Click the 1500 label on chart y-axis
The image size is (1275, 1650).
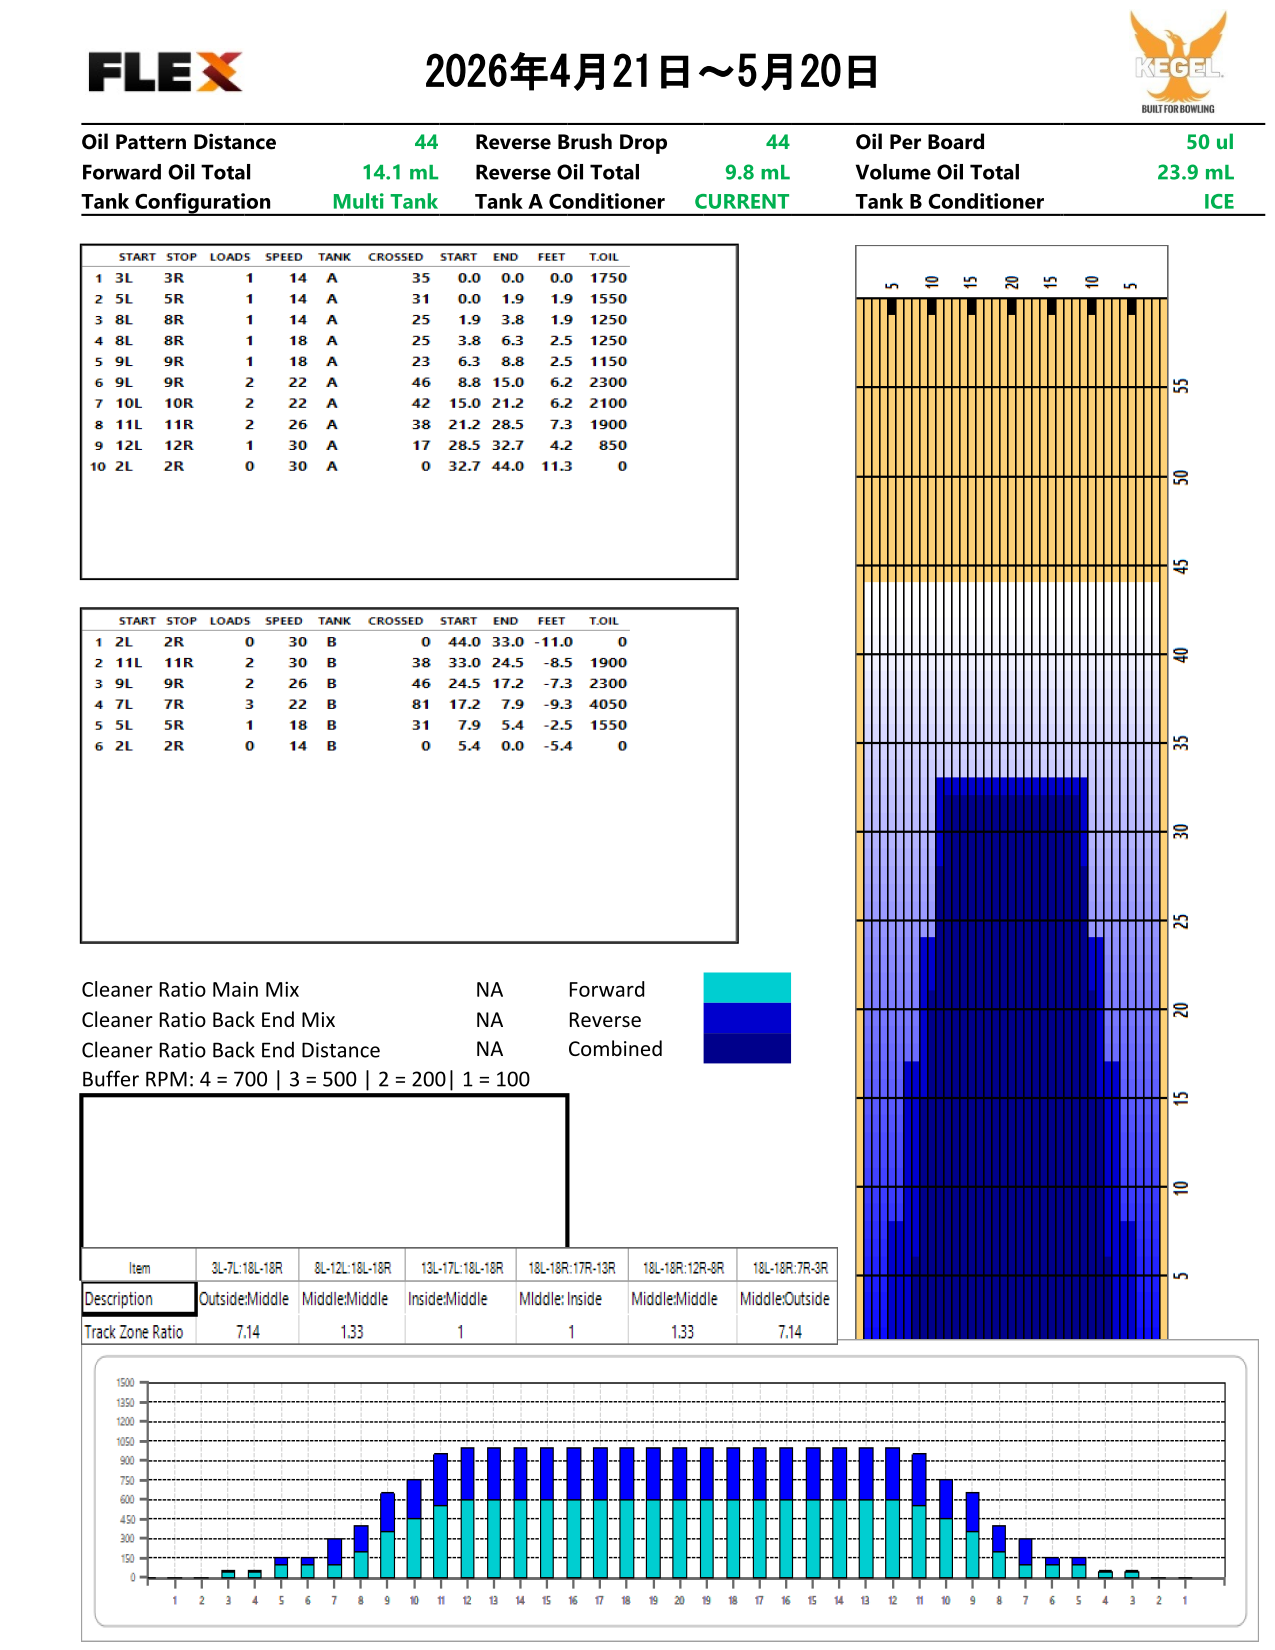(x=125, y=1383)
